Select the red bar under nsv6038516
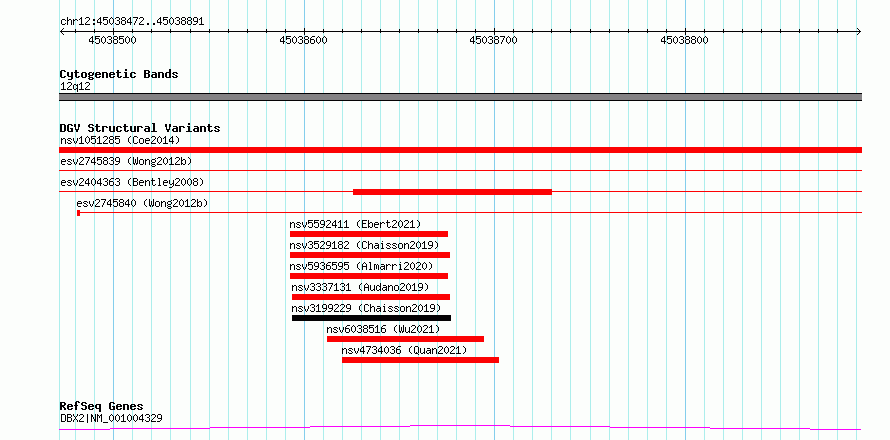 [405, 339]
